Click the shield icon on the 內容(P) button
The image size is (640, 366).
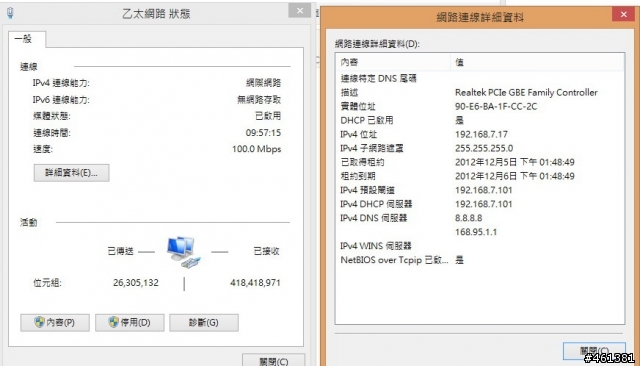[39, 322]
